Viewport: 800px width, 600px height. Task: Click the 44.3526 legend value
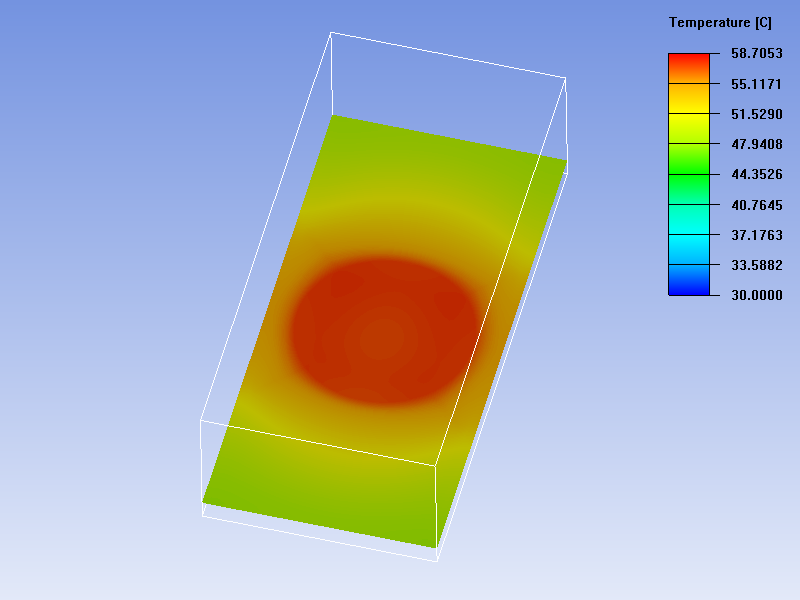(x=757, y=174)
